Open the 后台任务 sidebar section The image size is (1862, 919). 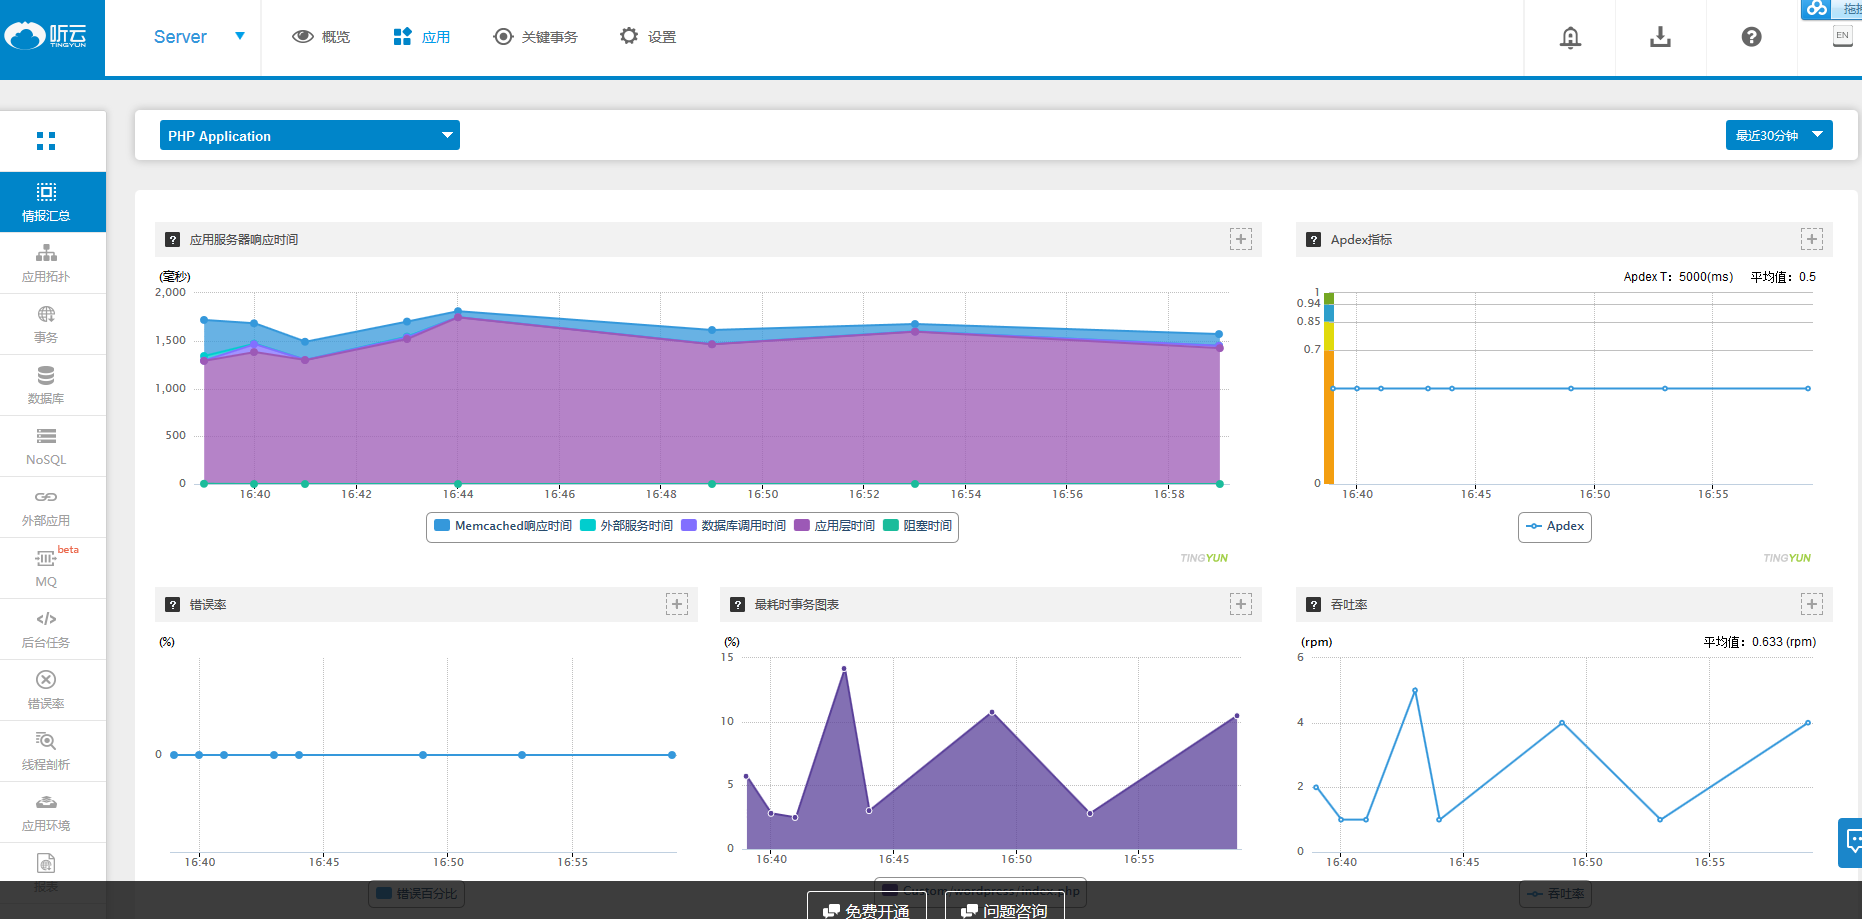pyautogui.click(x=45, y=629)
